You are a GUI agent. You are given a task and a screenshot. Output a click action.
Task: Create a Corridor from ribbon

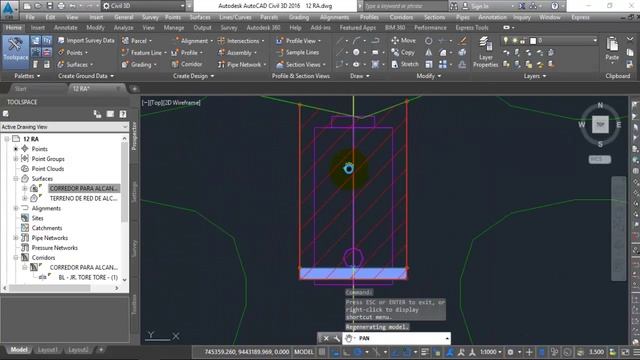click(187, 64)
